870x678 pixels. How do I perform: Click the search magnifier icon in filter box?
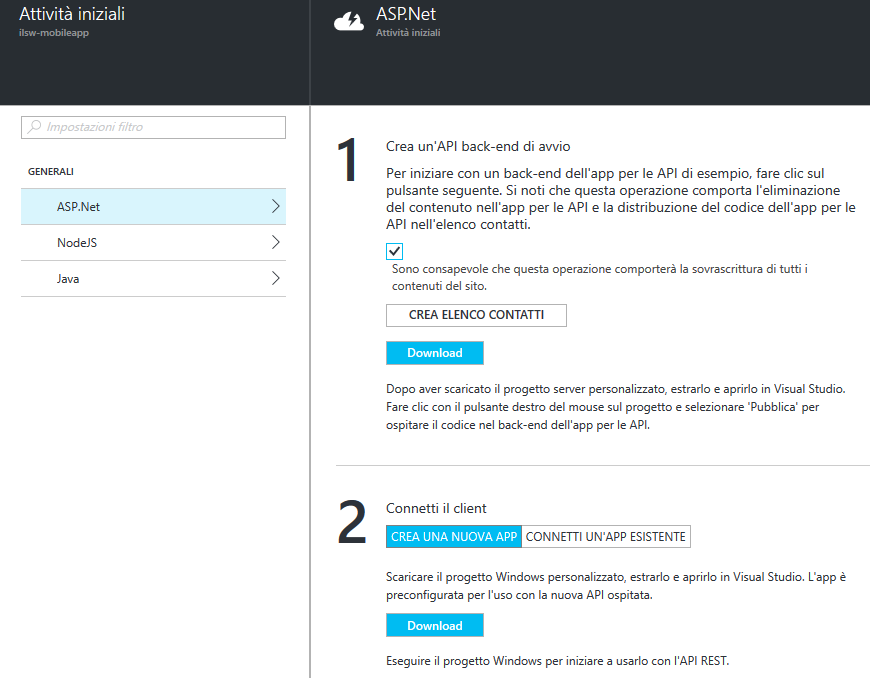[34, 127]
